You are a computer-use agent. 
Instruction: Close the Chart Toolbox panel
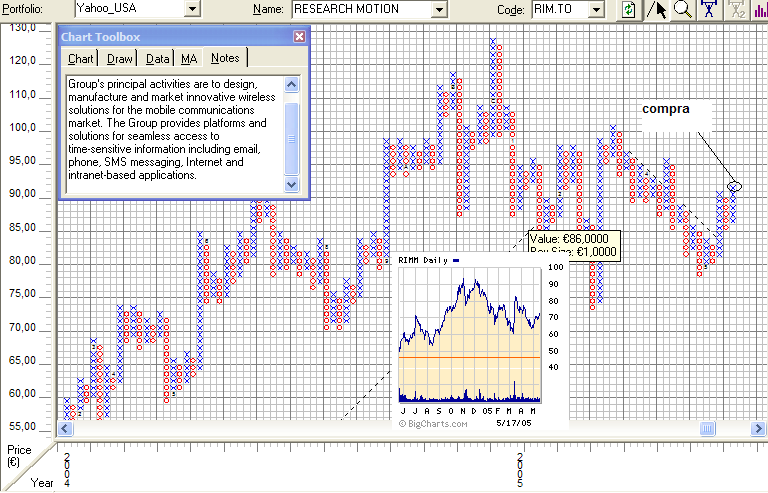tap(299, 37)
